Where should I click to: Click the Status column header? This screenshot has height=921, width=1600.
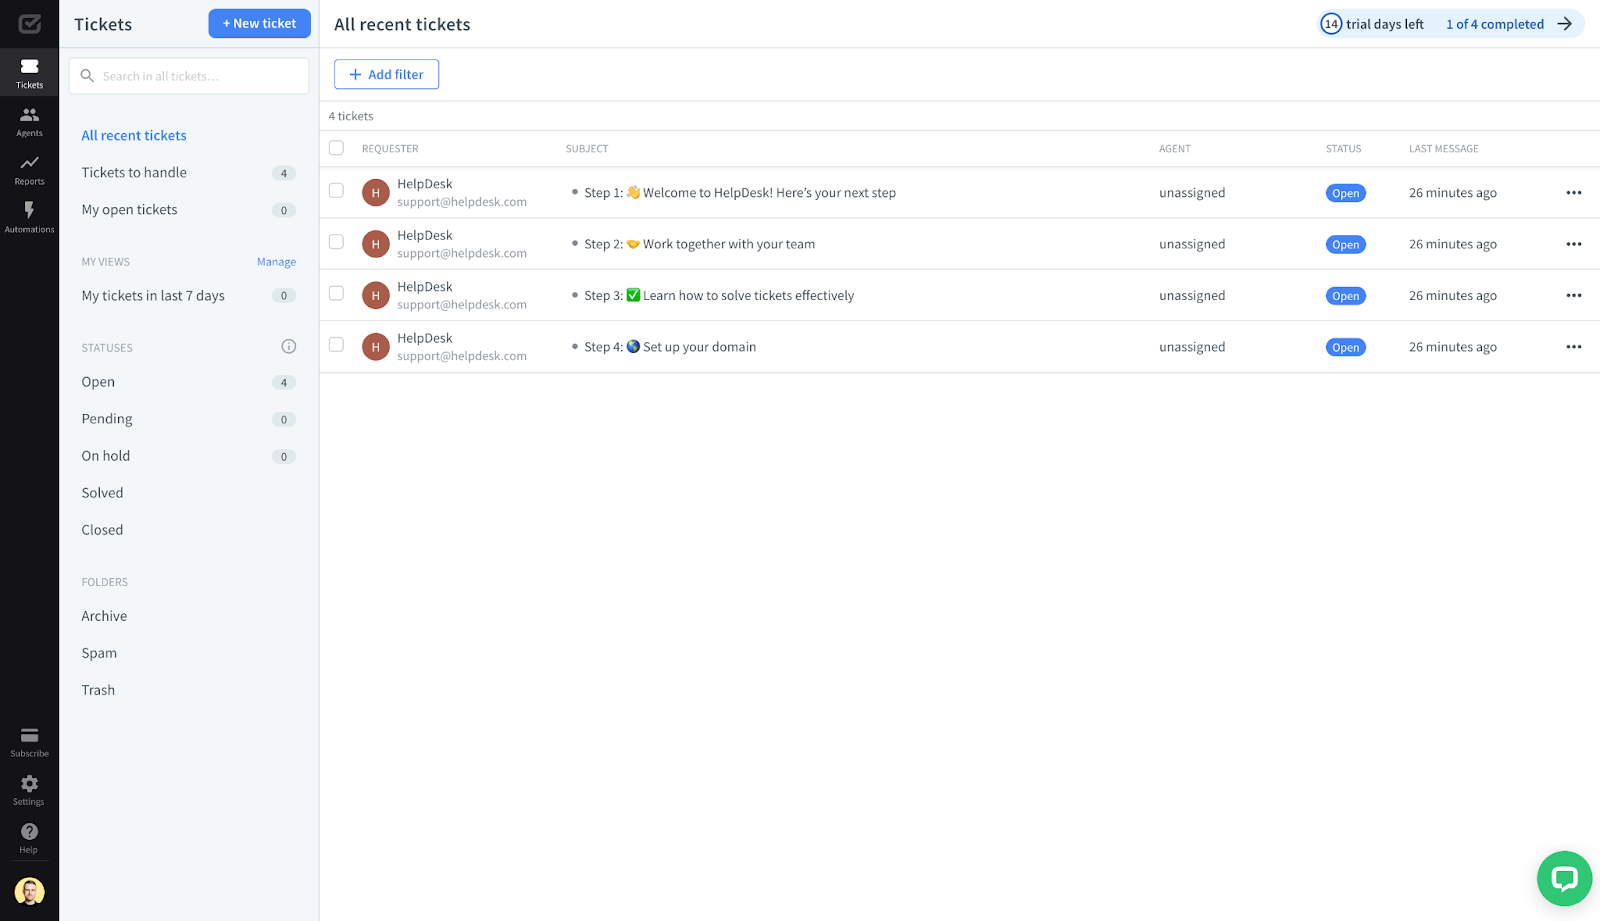[1343, 148]
